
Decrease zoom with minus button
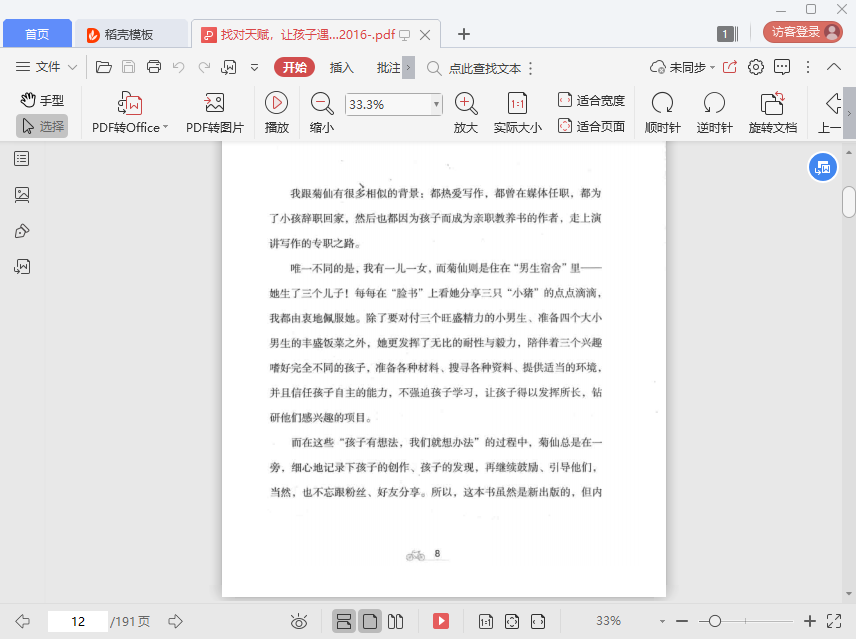pyautogui.click(x=682, y=621)
